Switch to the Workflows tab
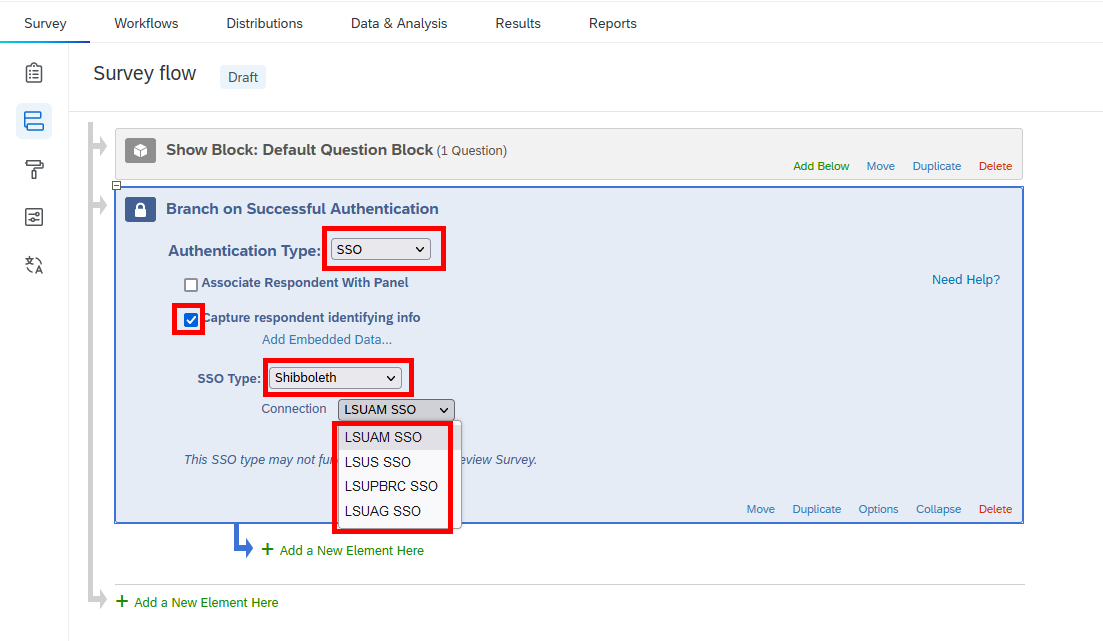The width and height of the screenshot is (1103, 641). [146, 23]
